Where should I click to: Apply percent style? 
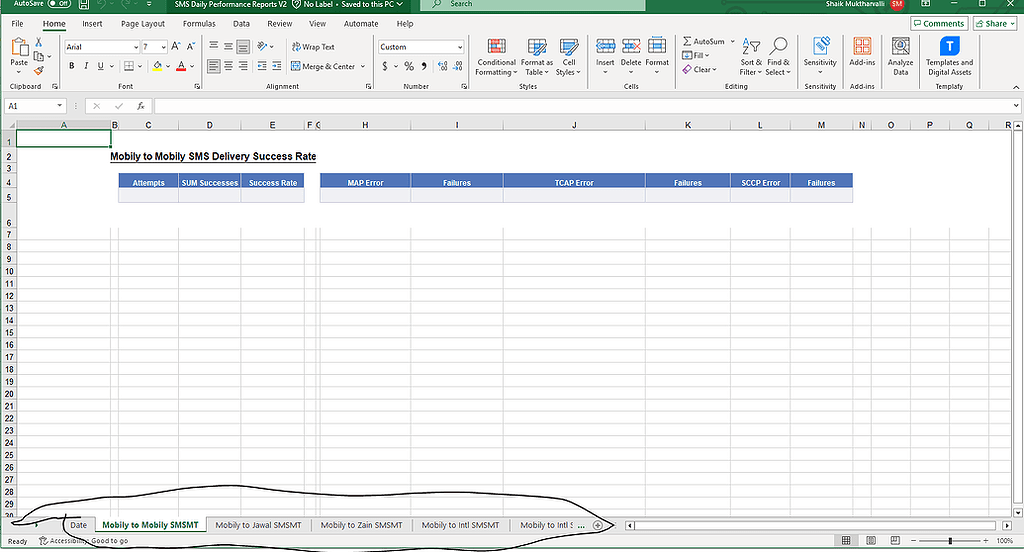pos(409,66)
